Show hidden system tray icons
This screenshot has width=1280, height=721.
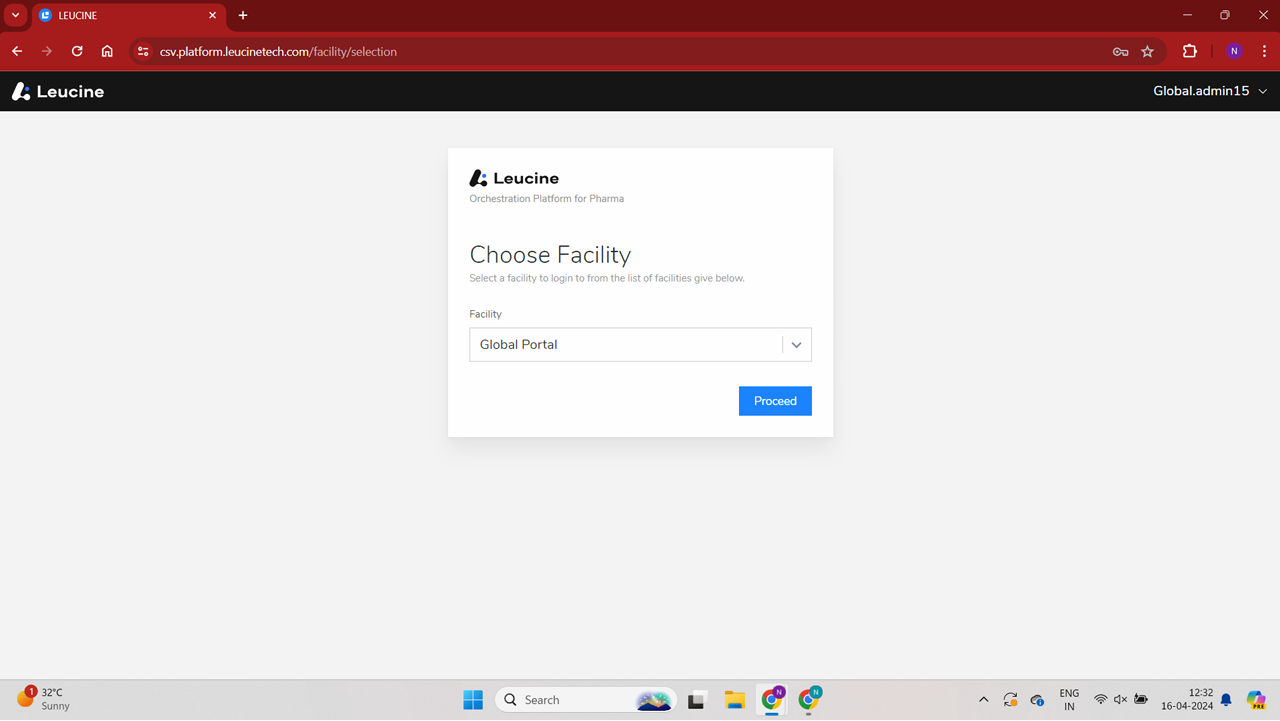coord(983,700)
